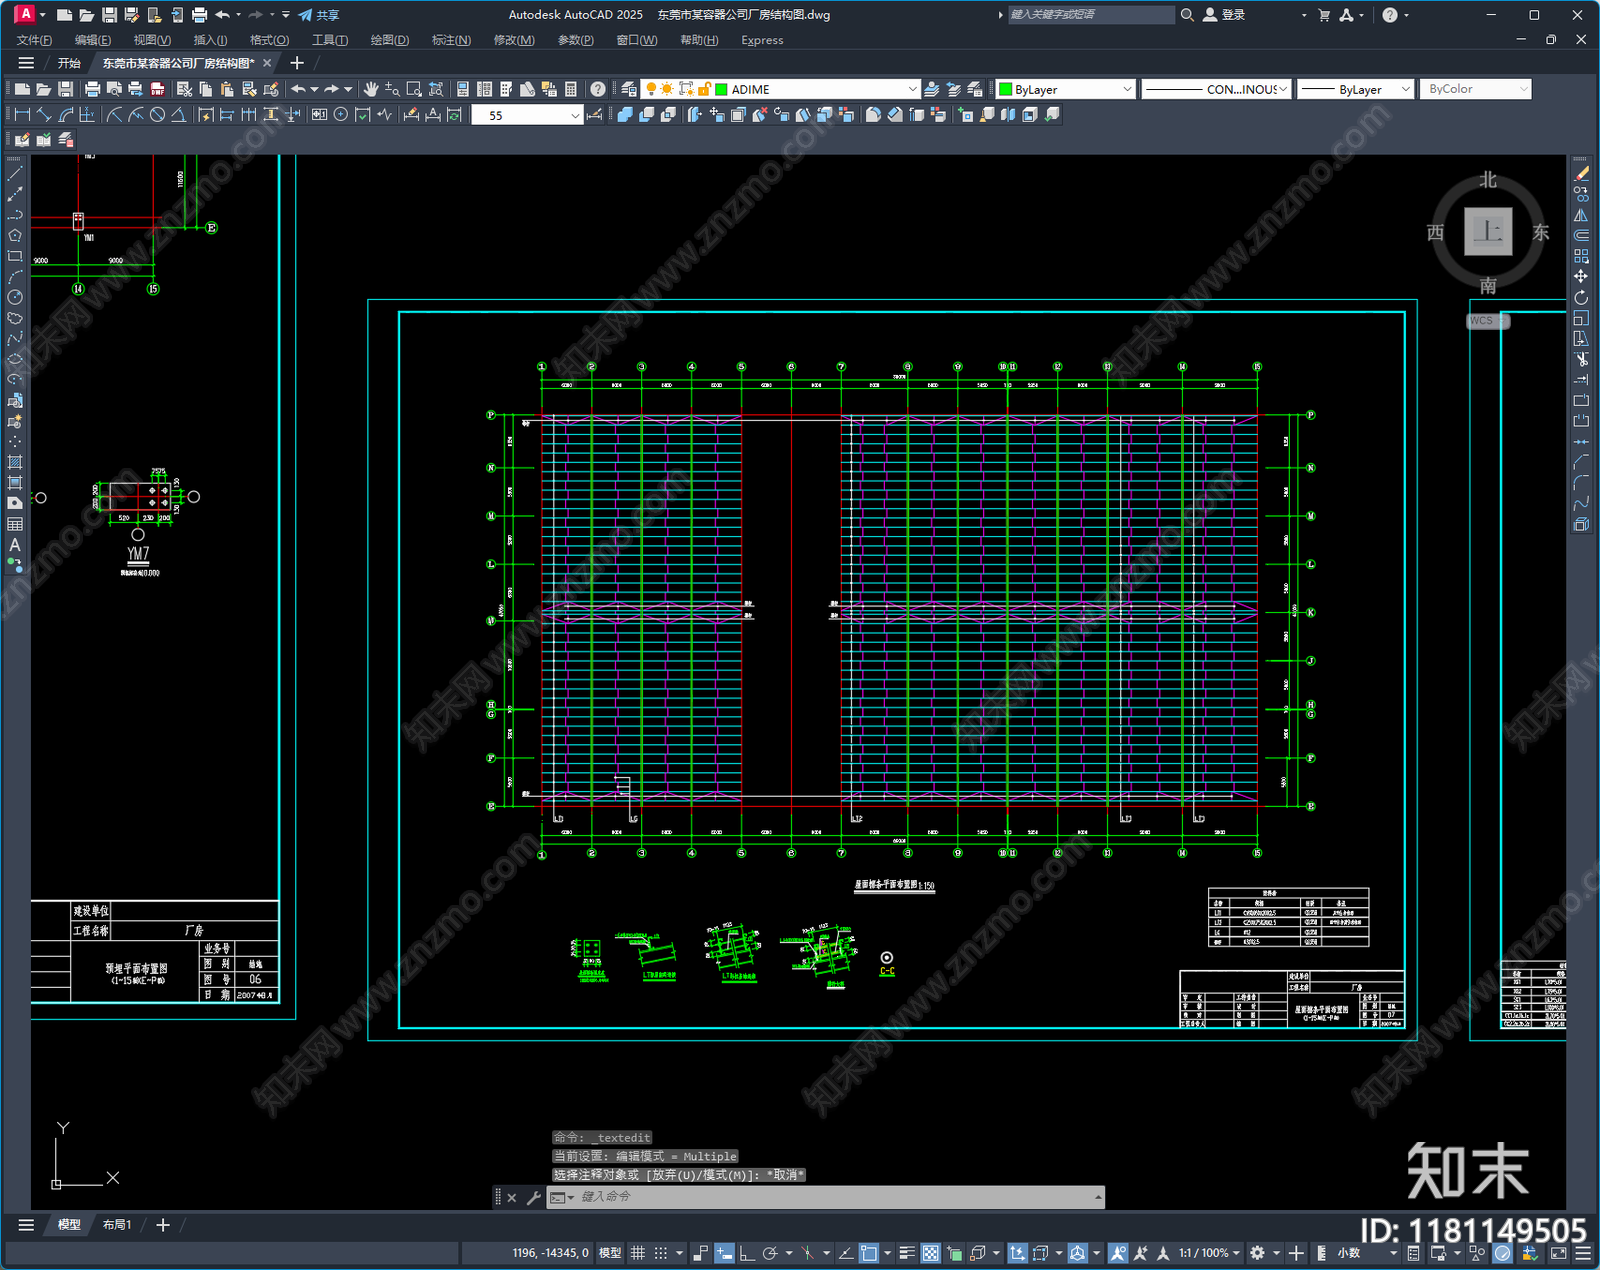The image size is (1600, 1270).
Task: Open the ByLayer lineweight dropdown
Action: coord(1405,89)
